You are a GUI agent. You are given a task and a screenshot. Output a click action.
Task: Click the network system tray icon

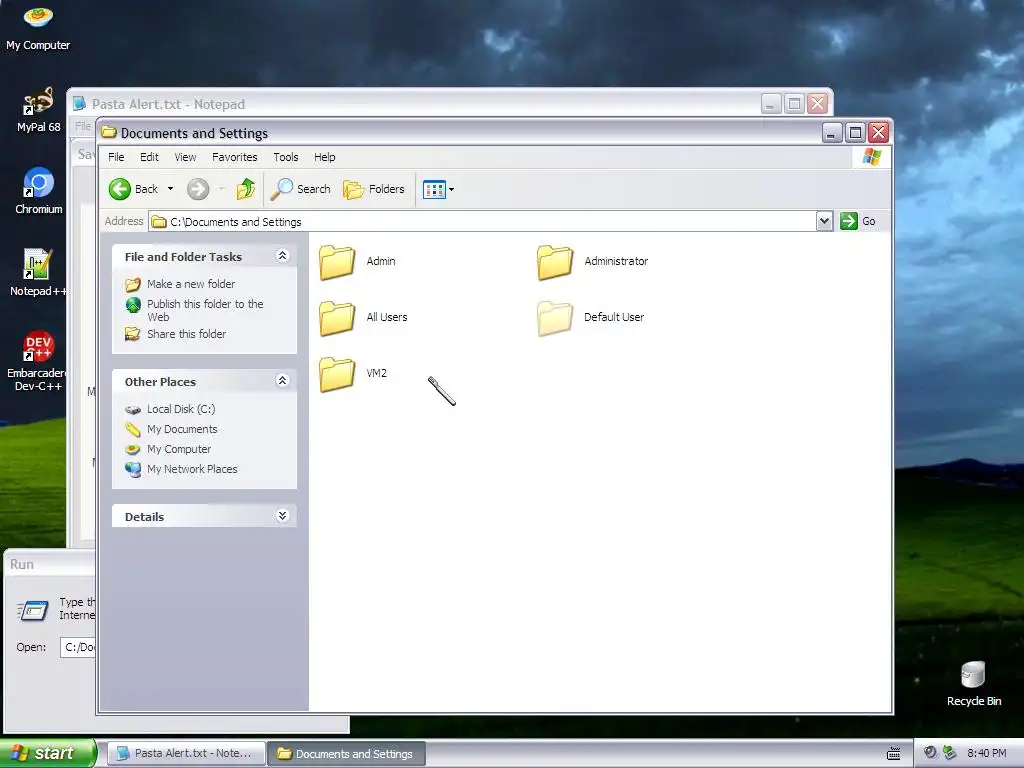pos(949,753)
